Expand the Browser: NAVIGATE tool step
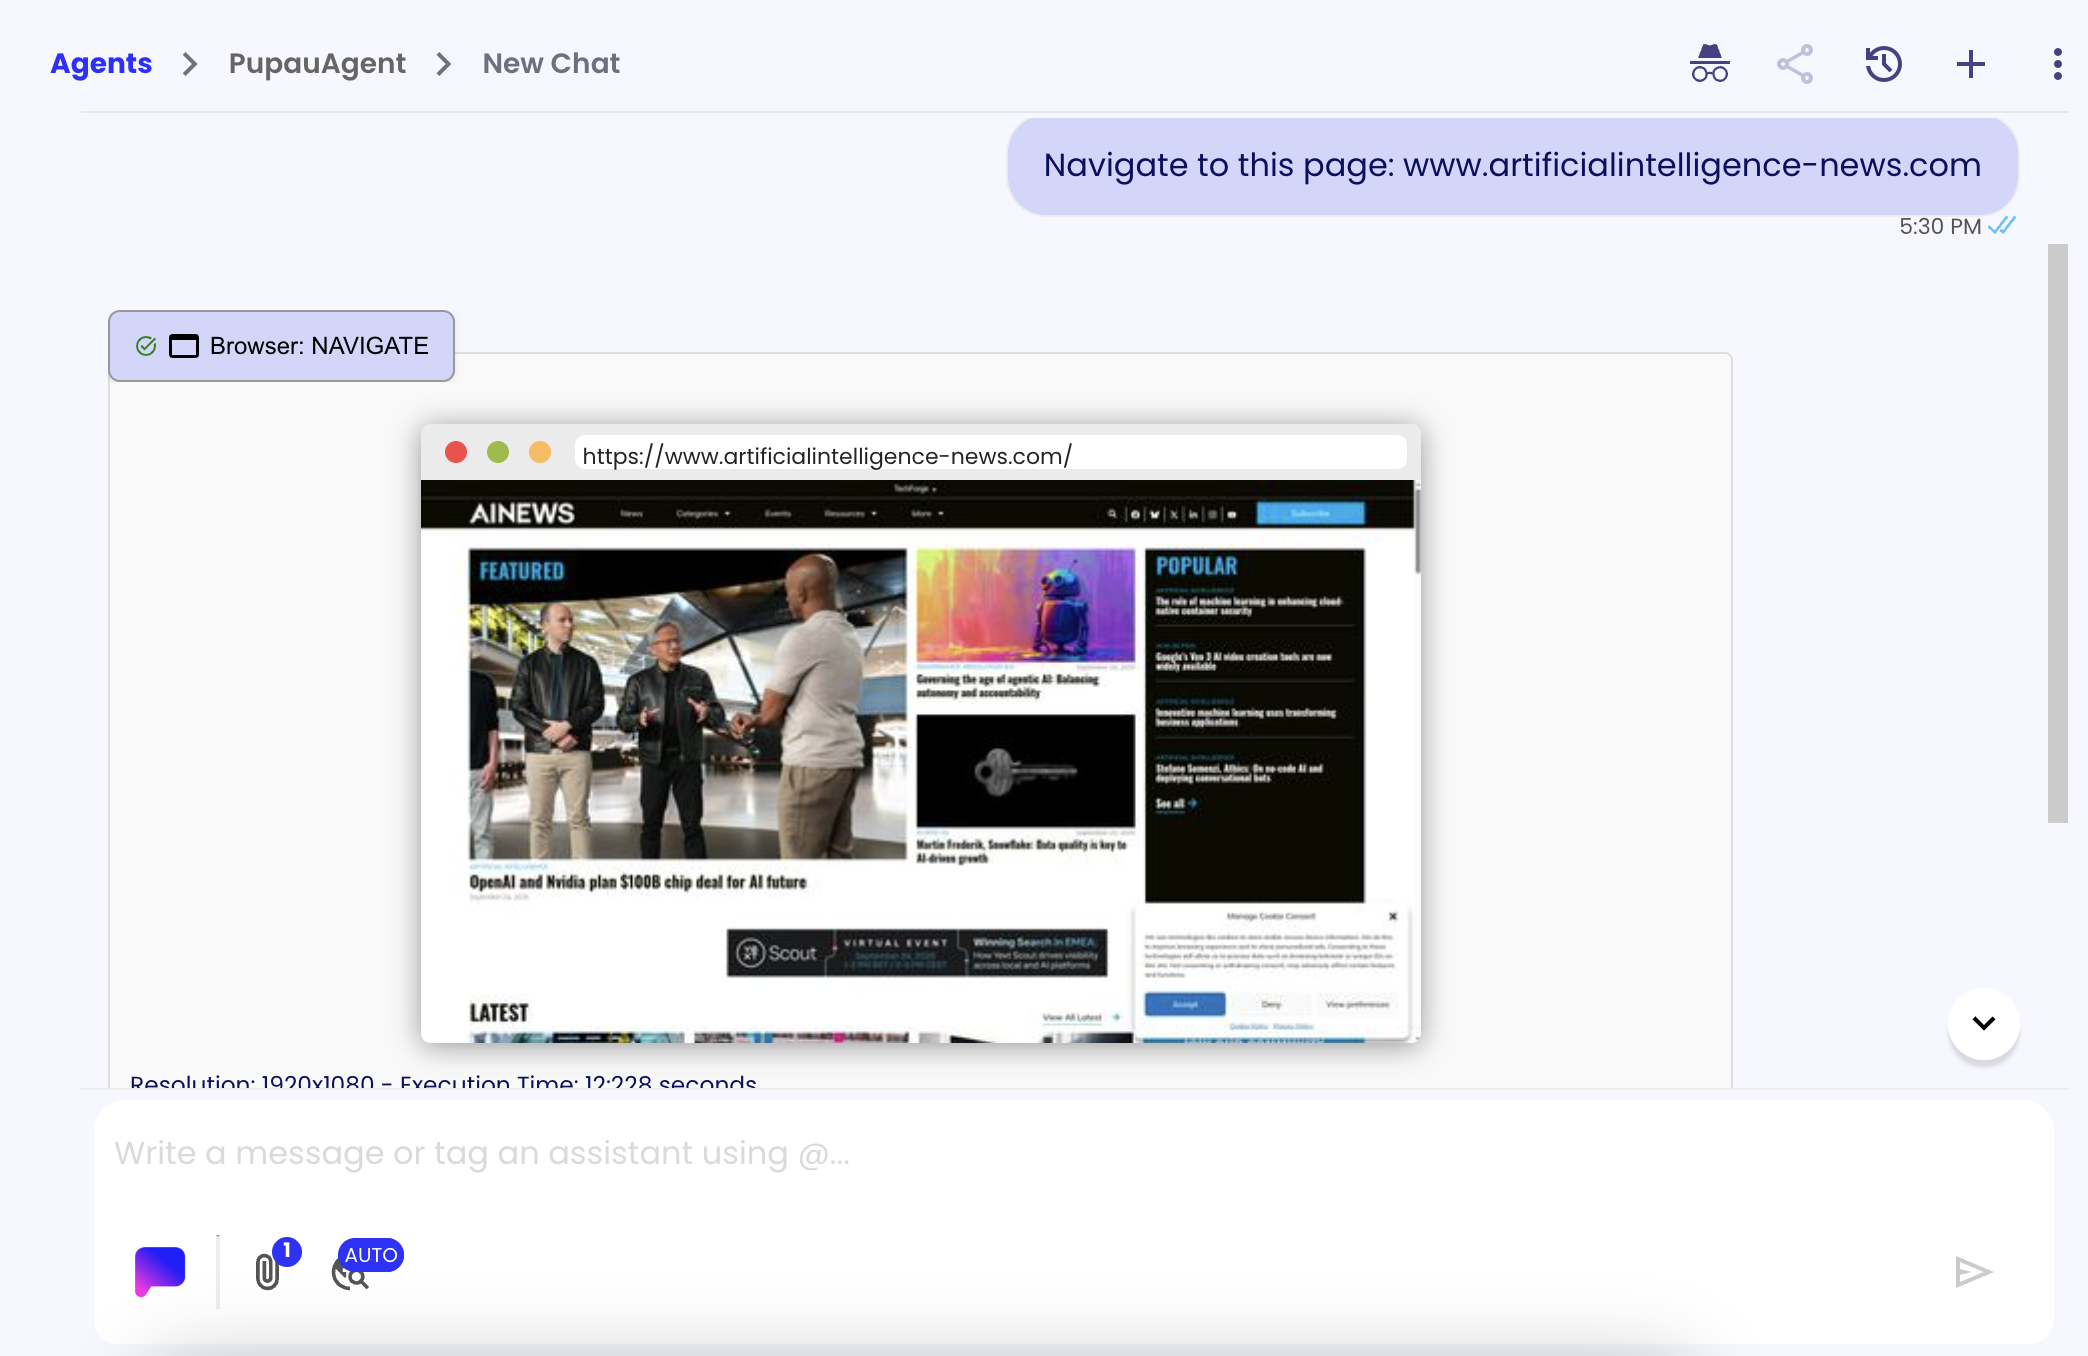 (281, 346)
